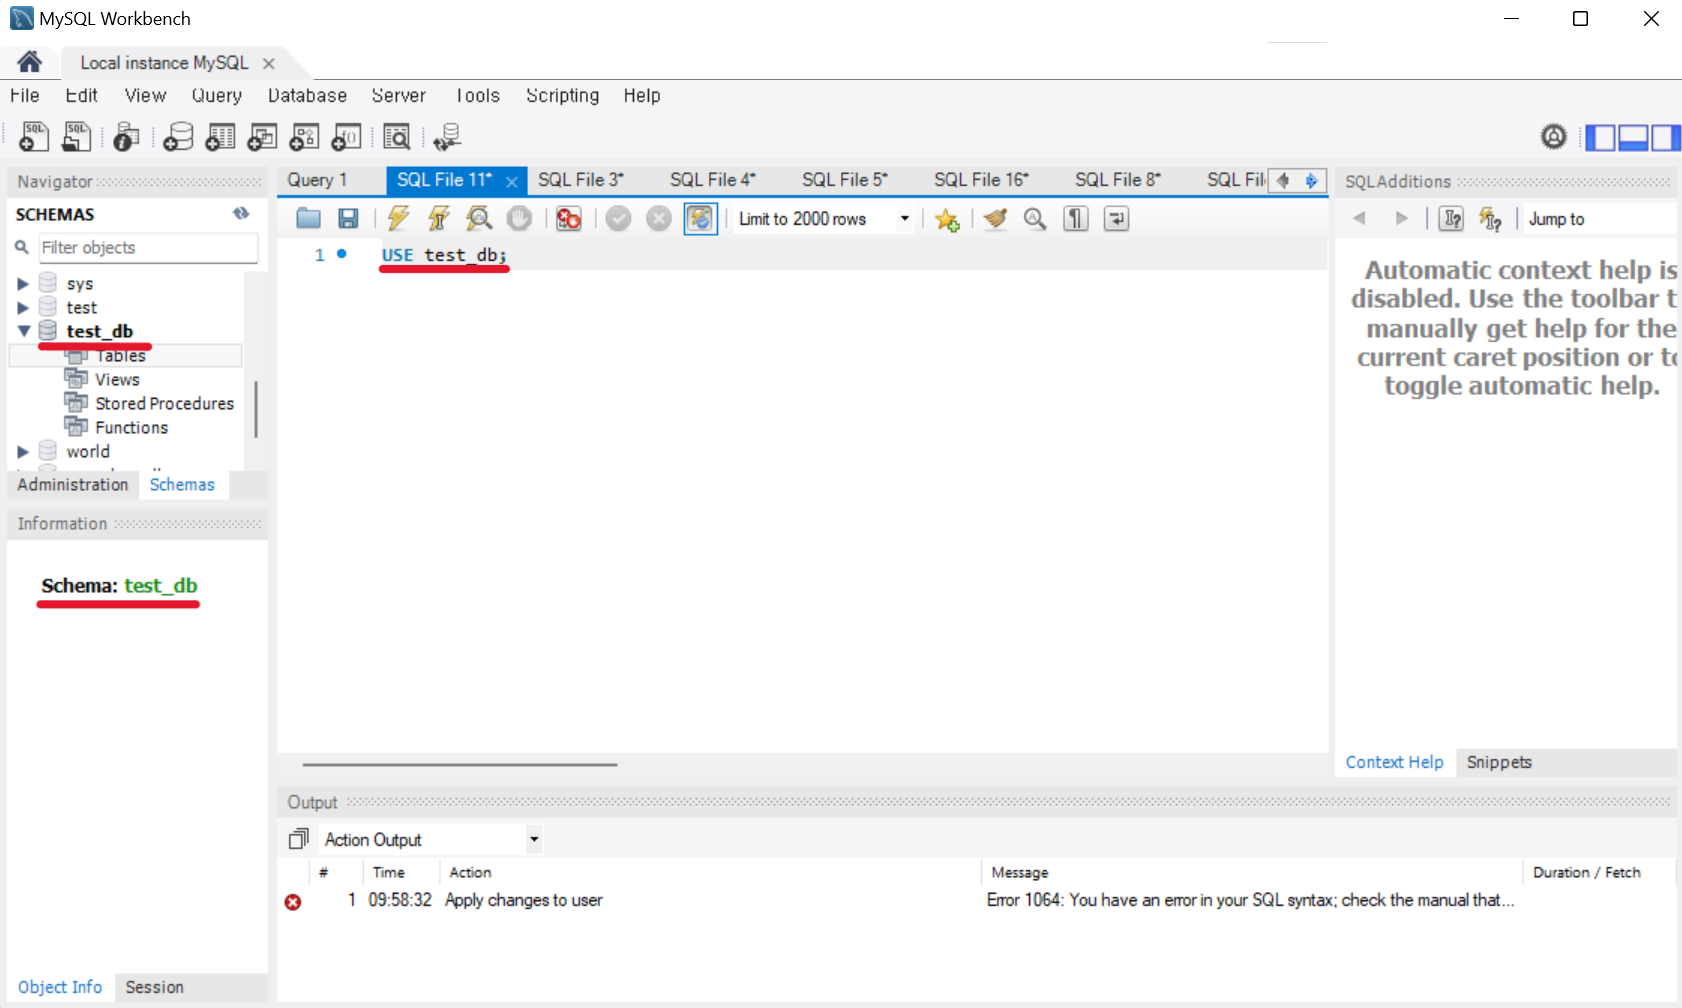Run Explain plan on current statement icon
Image resolution: width=1682 pixels, height=1008 pixels.
(x=479, y=218)
